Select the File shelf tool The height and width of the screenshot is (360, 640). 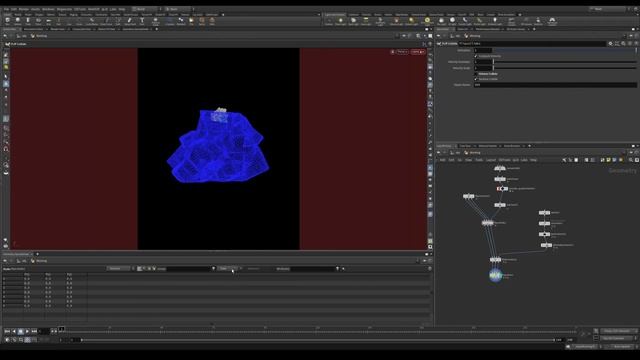point(191,21)
